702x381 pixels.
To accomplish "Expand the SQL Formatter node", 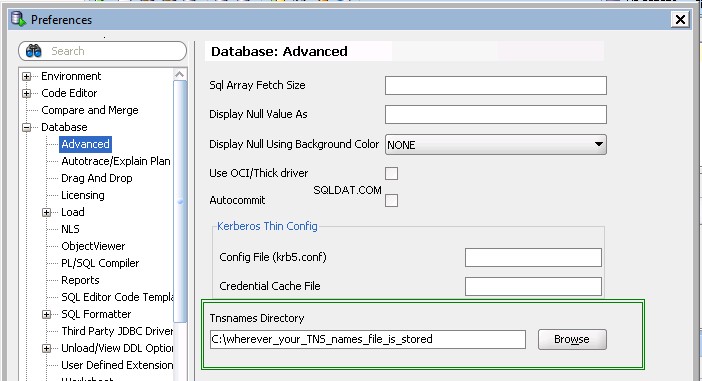I will tap(47, 315).
